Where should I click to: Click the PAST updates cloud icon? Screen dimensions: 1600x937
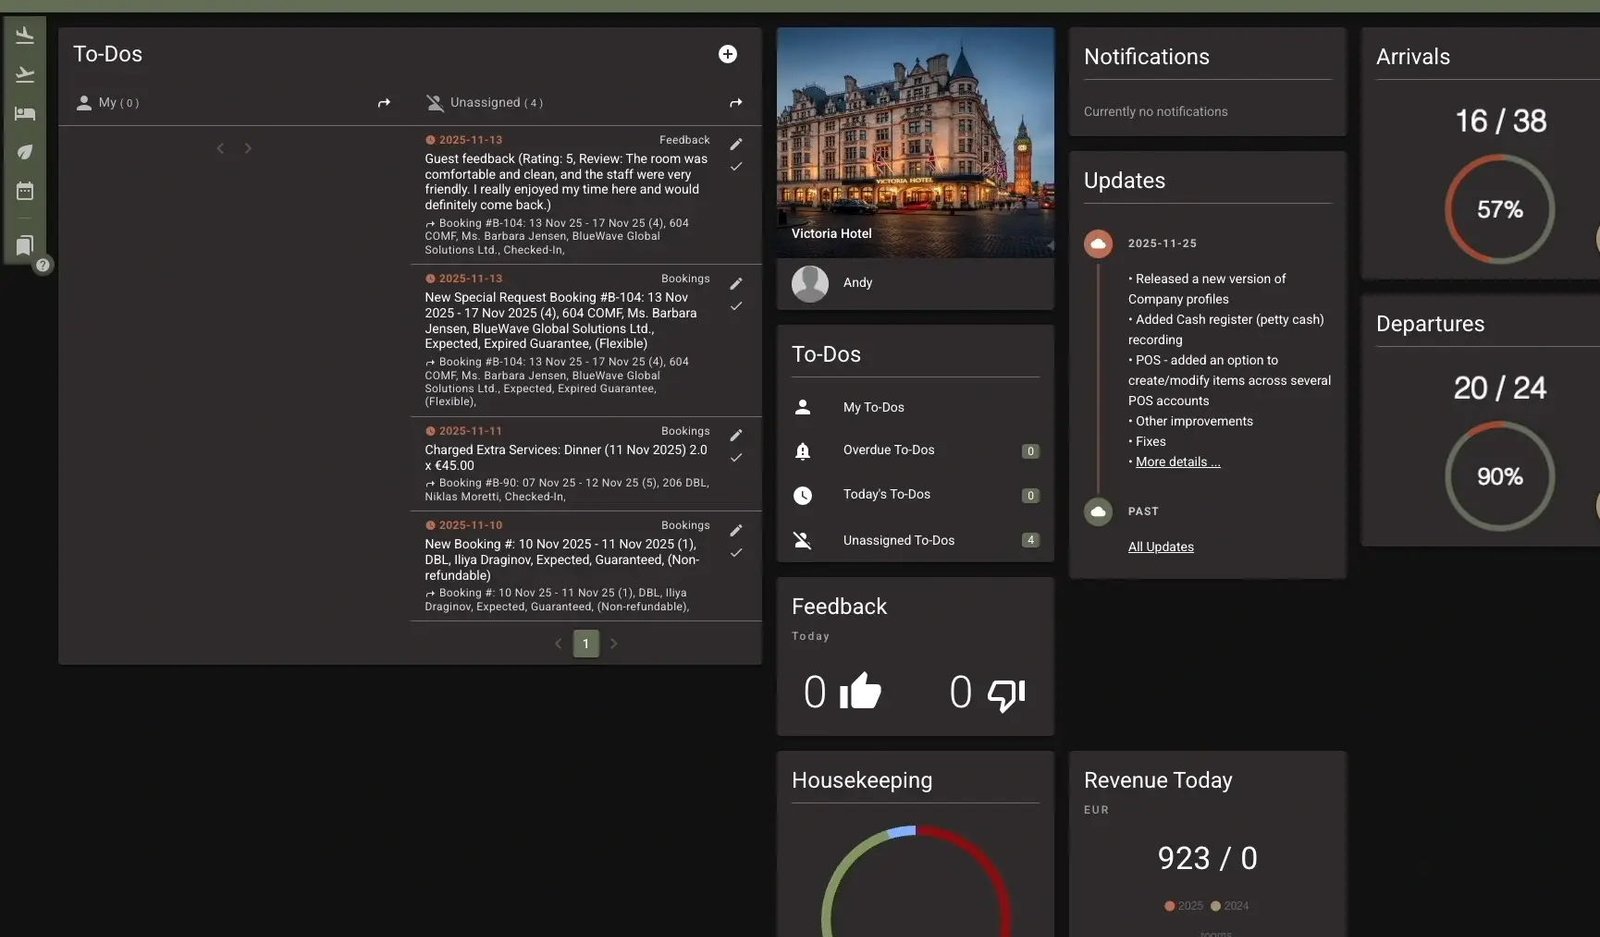pos(1098,512)
